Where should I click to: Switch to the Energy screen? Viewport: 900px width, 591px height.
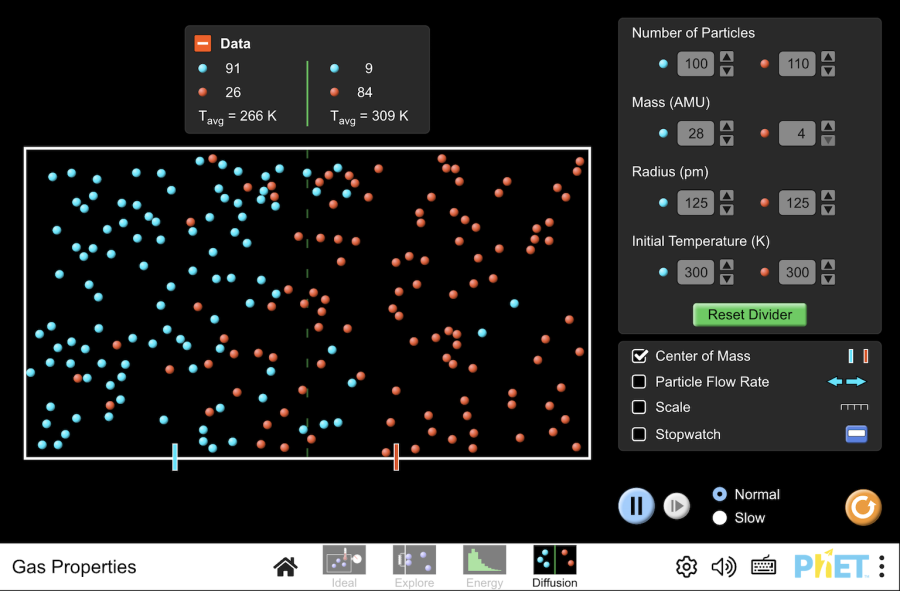coord(484,566)
